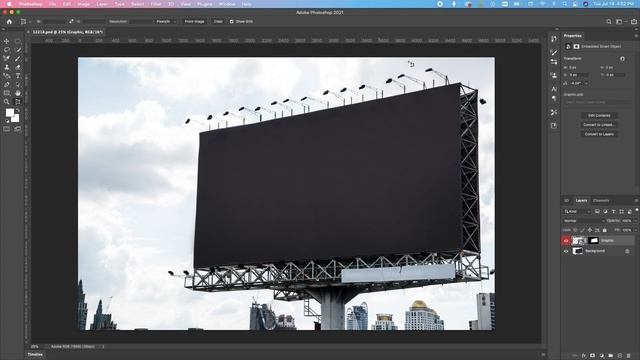Switch to the 3D panel tab
The width and height of the screenshot is (640, 360).
567,201
